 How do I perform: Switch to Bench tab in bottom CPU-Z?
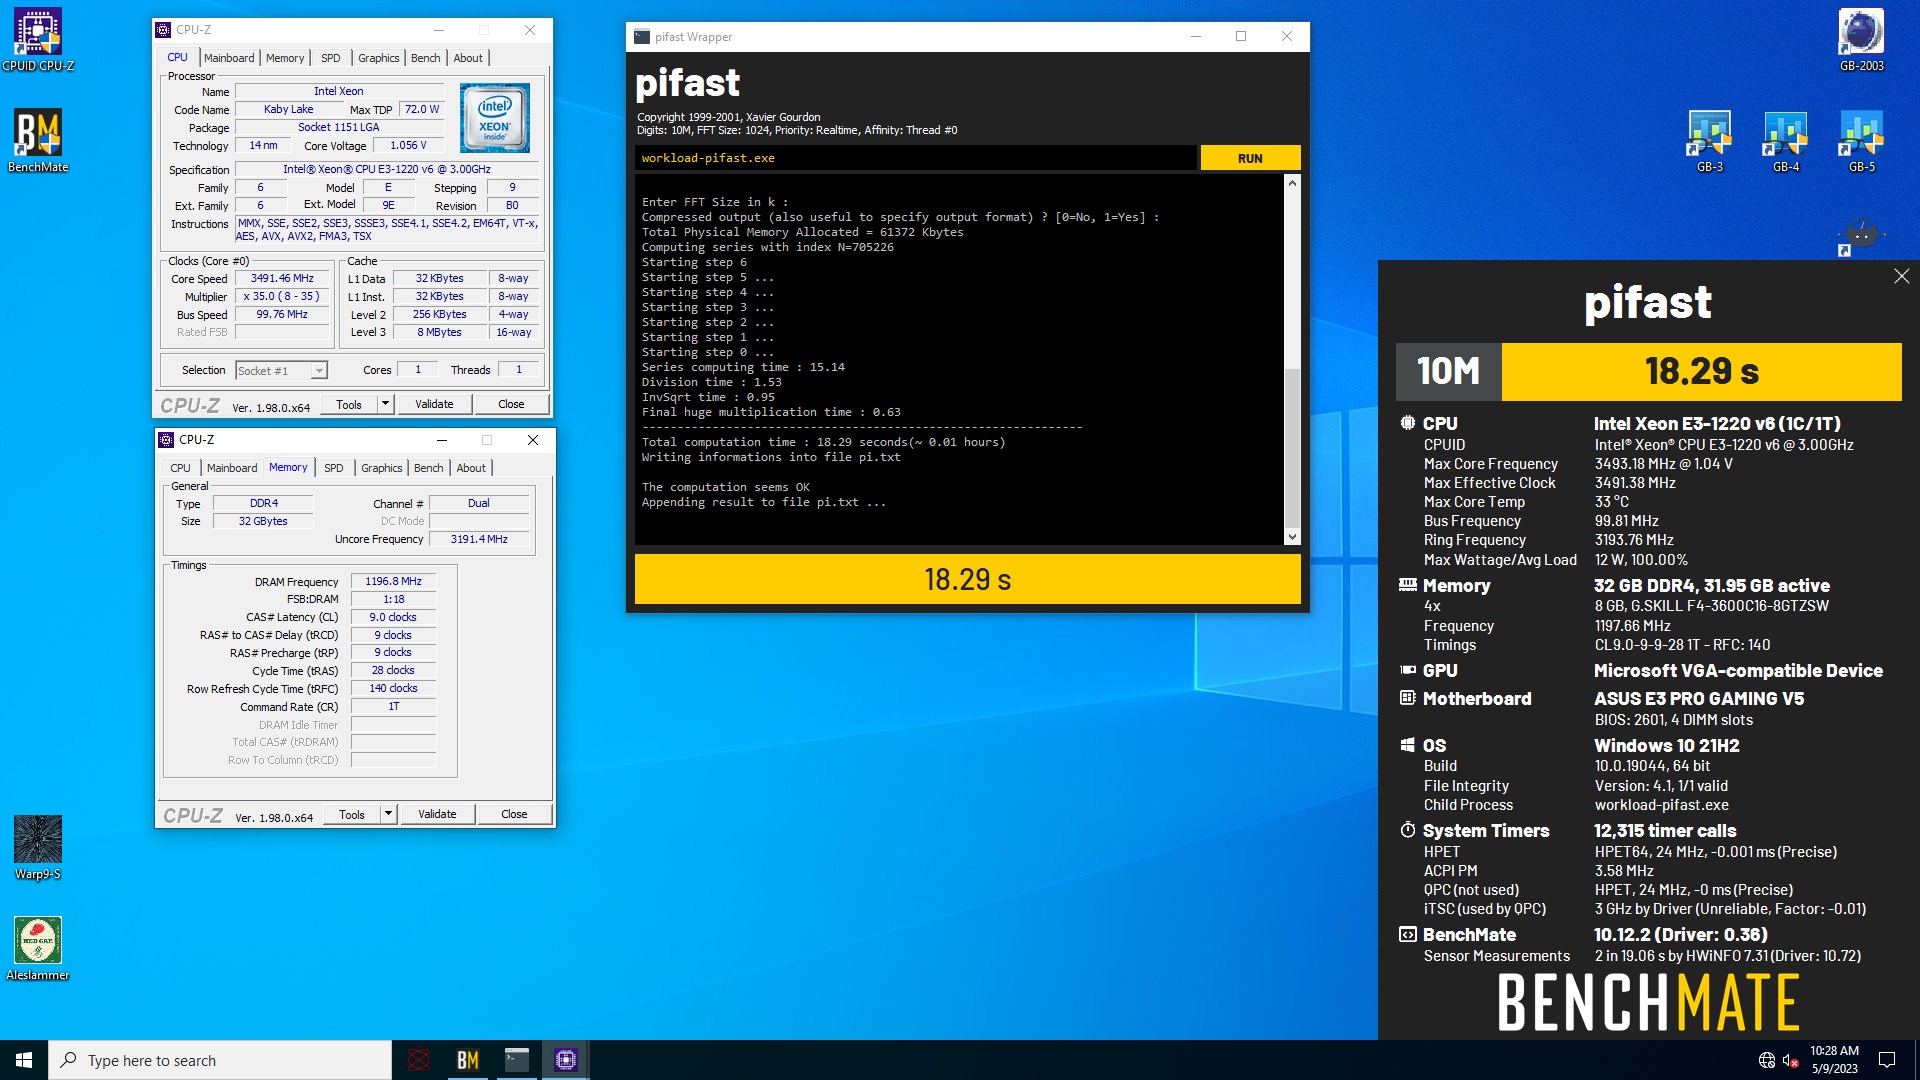pyautogui.click(x=429, y=468)
